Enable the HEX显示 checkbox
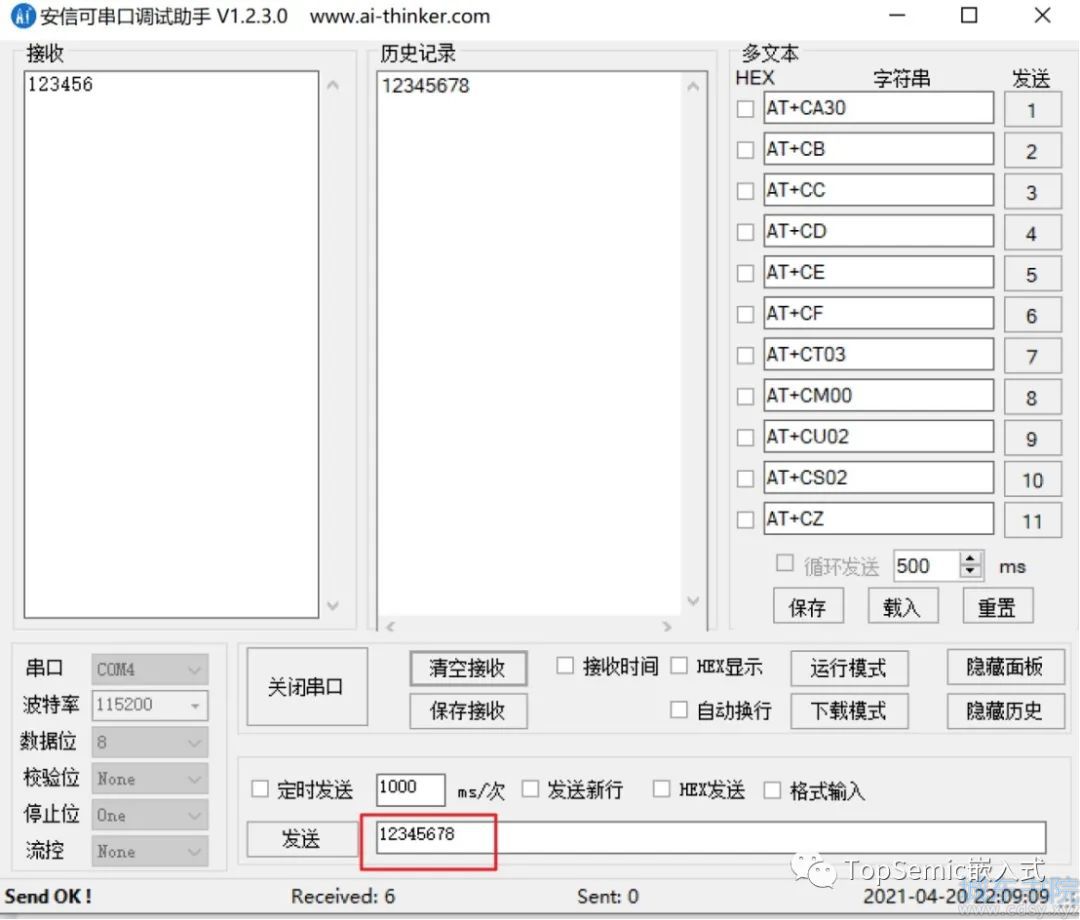Image resolution: width=1080 pixels, height=920 pixels. click(x=679, y=666)
